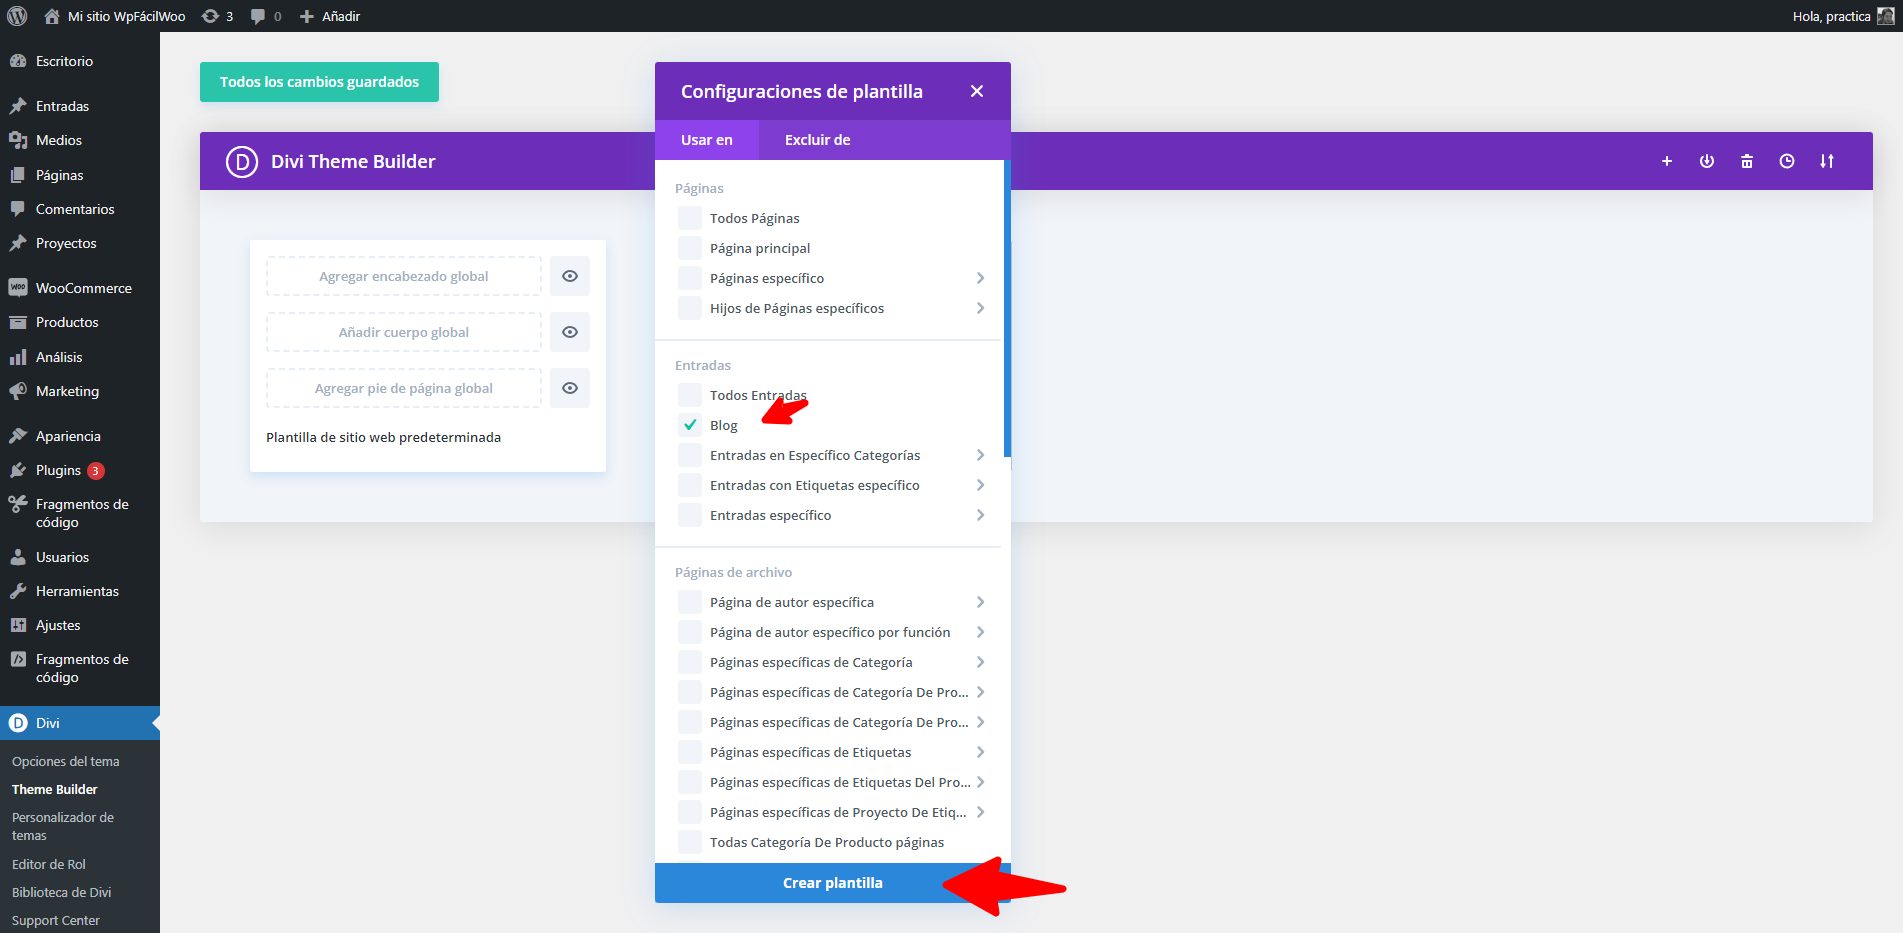Open the Hola, practica profile menu
1903x933 pixels.
[1842, 16]
